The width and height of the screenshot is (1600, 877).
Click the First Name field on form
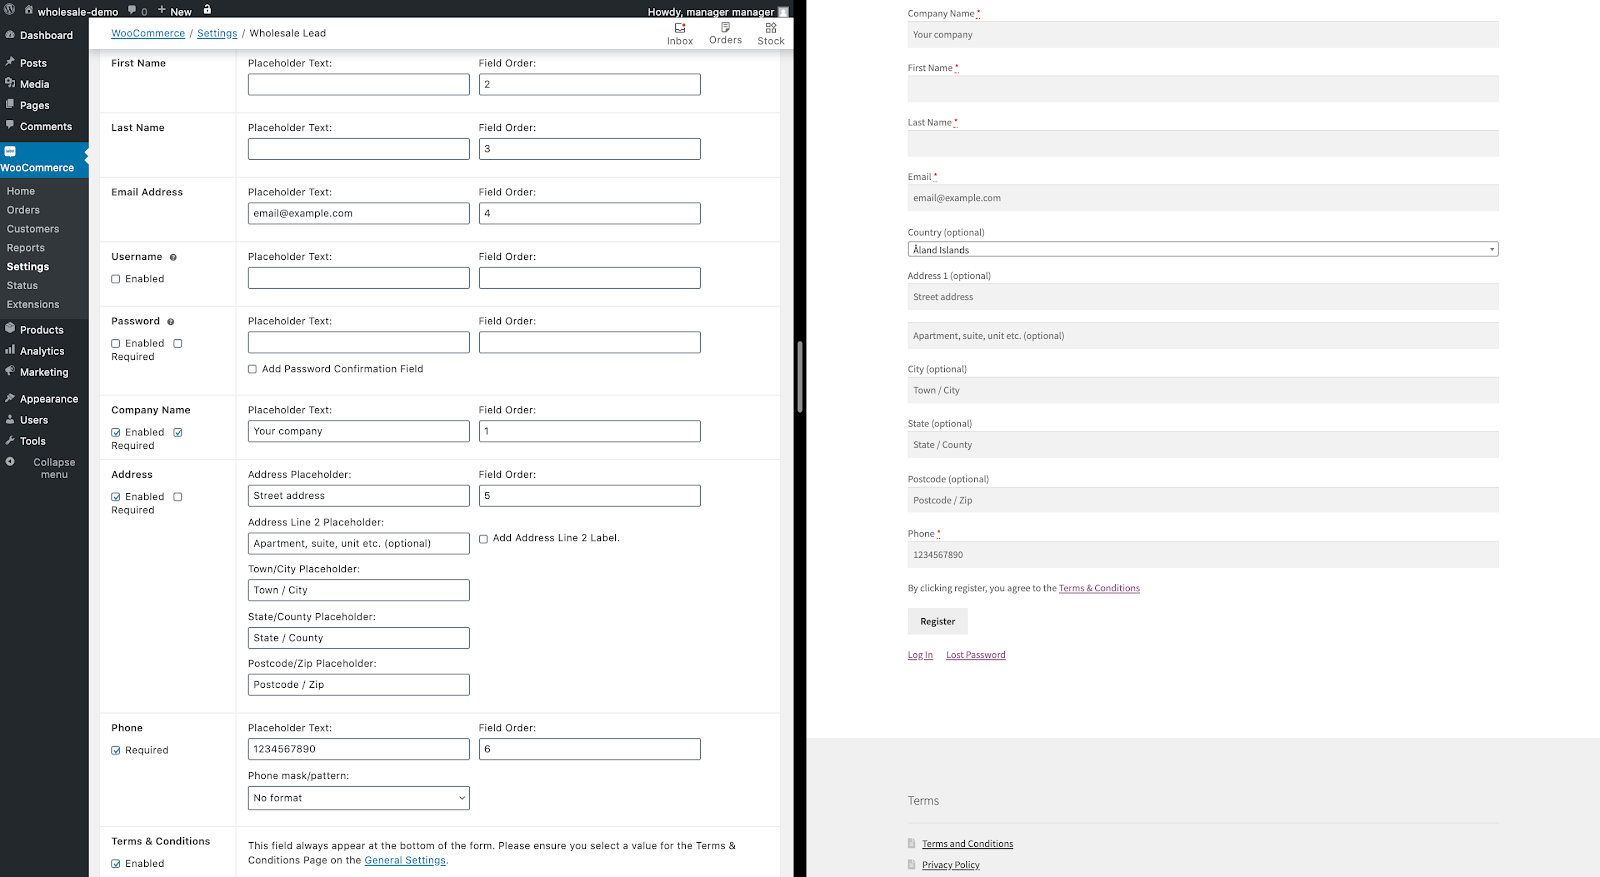click(1203, 89)
